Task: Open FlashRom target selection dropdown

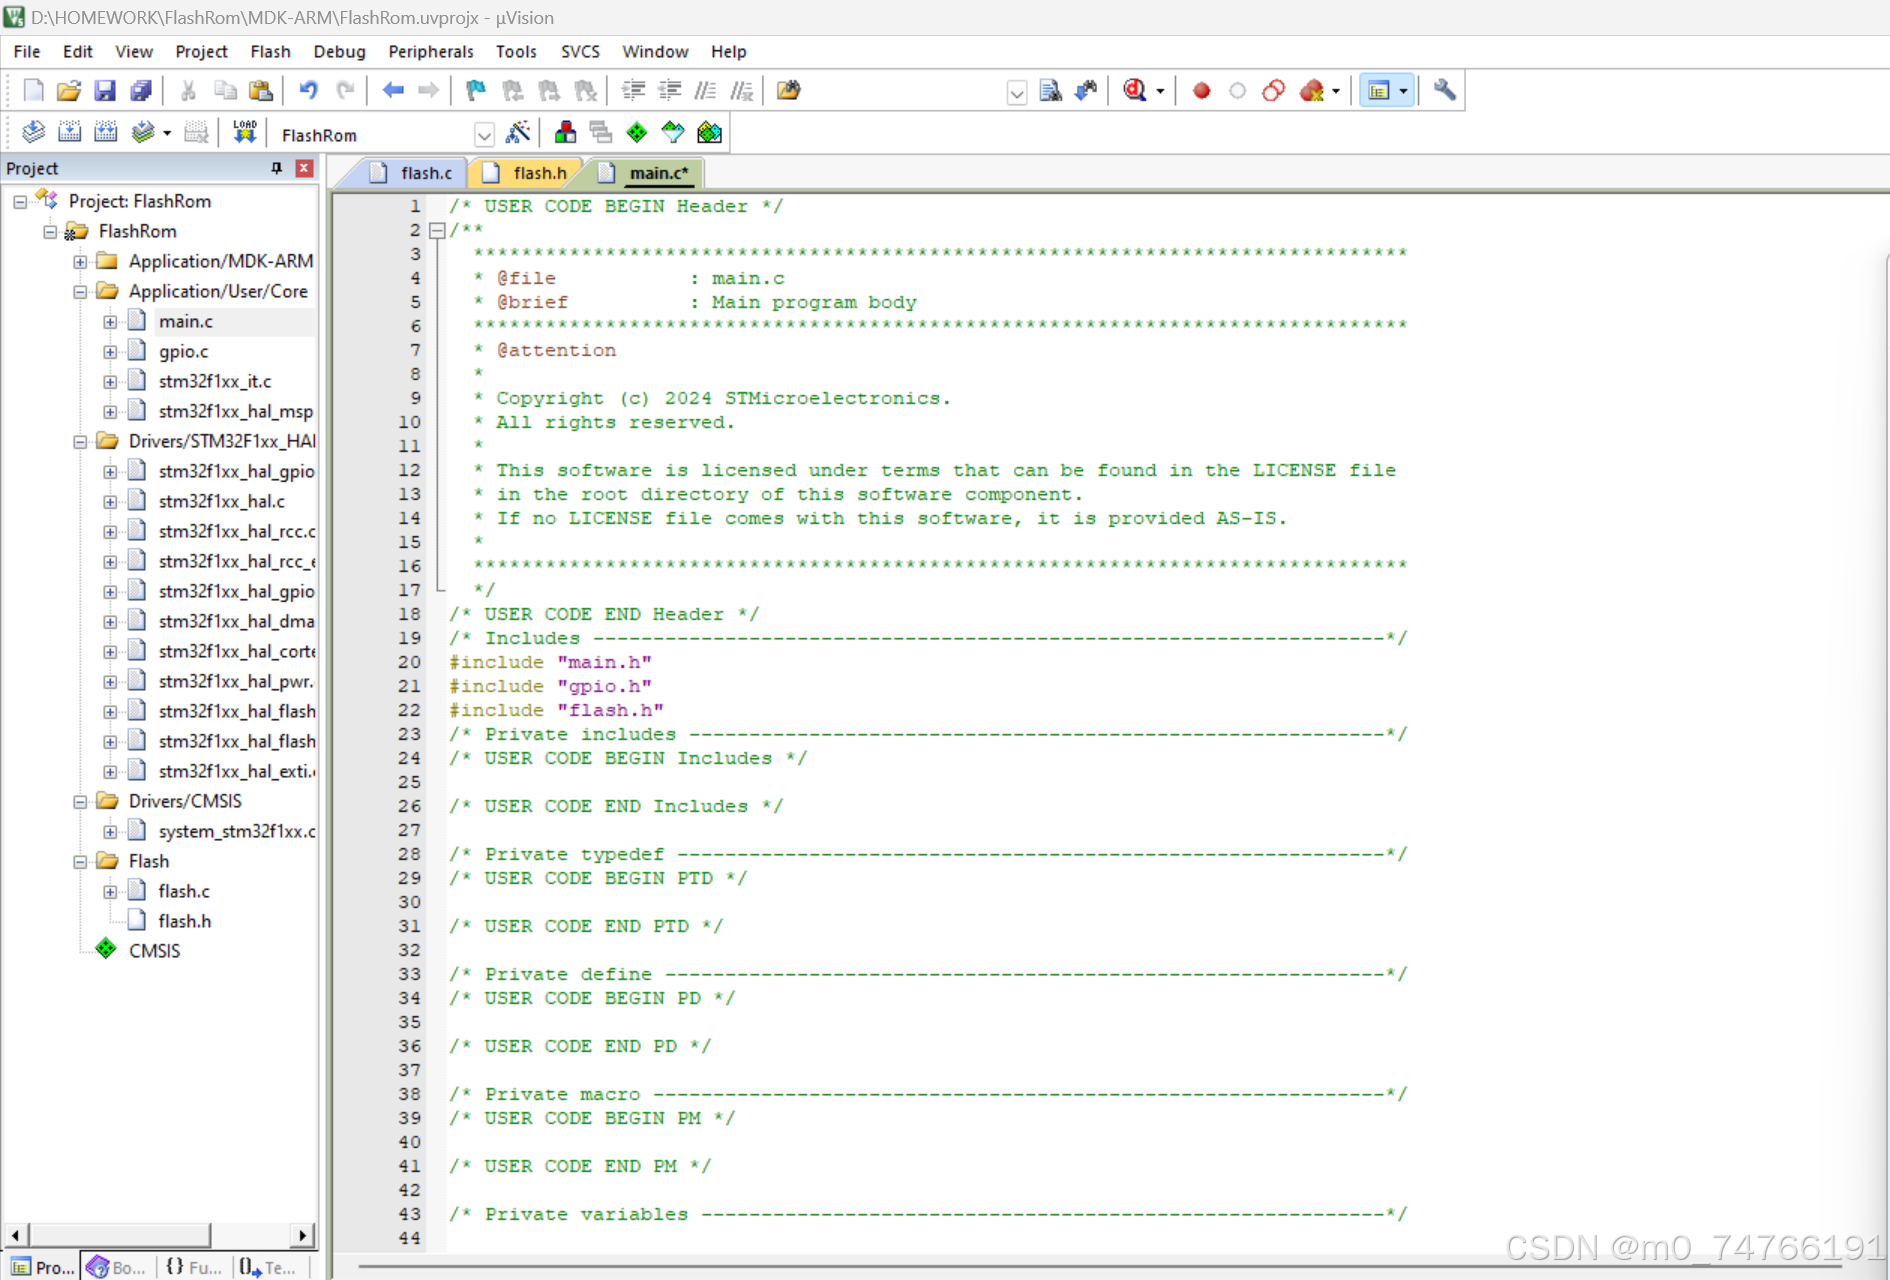Action: (x=484, y=135)
